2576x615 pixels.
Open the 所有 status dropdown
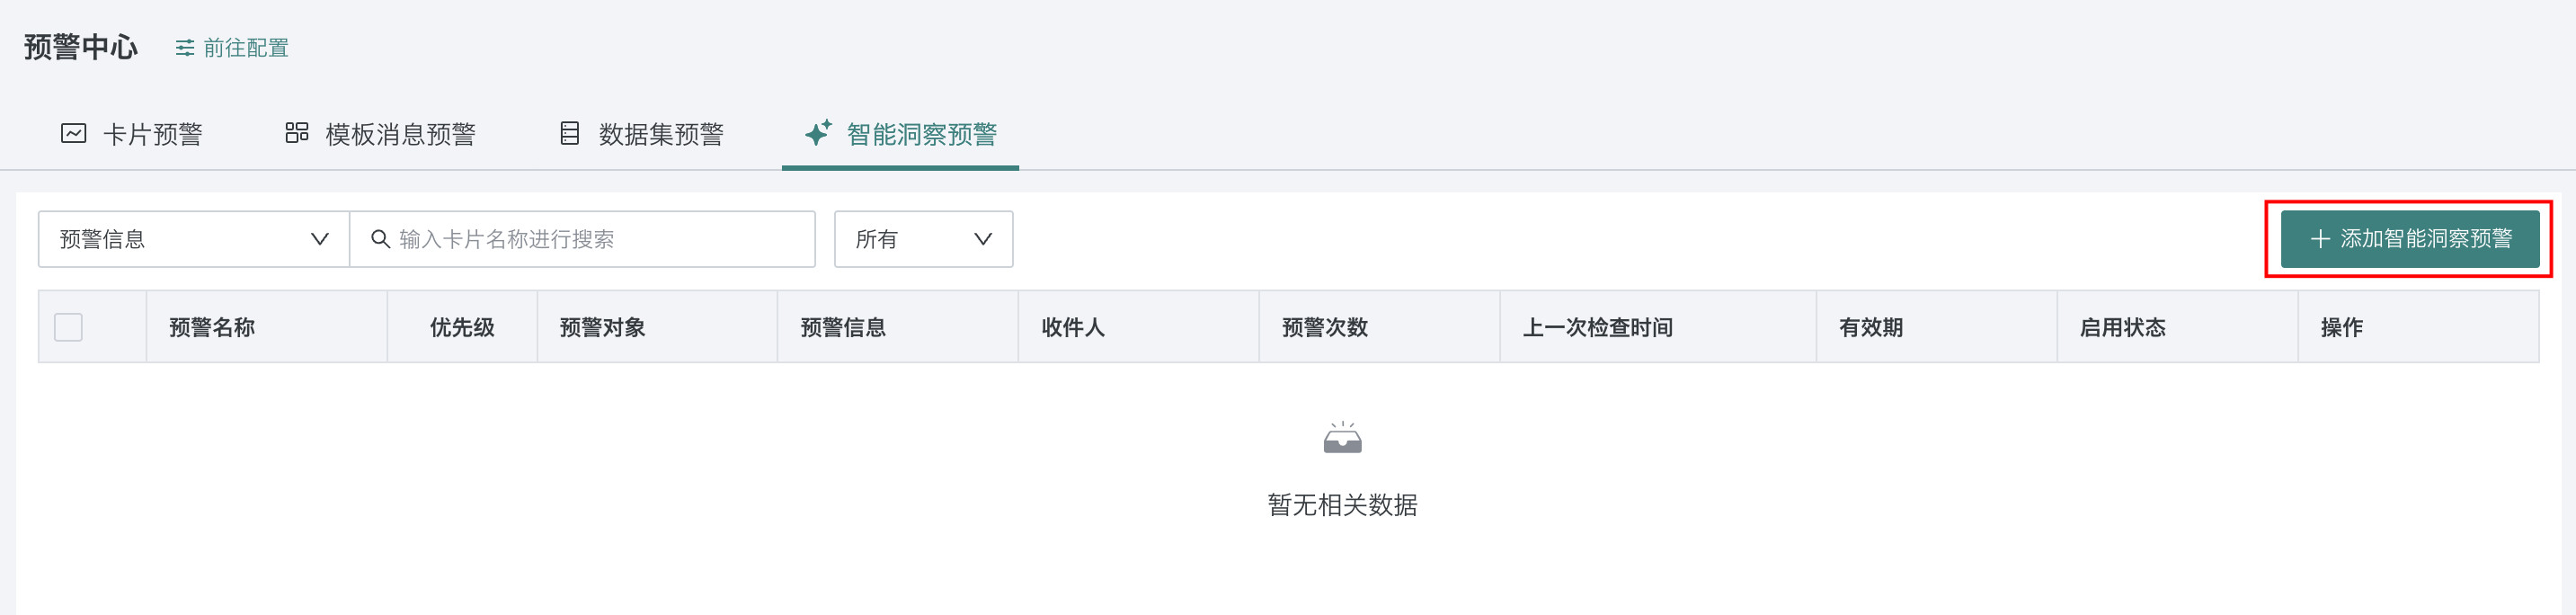[x=922, y=239]
